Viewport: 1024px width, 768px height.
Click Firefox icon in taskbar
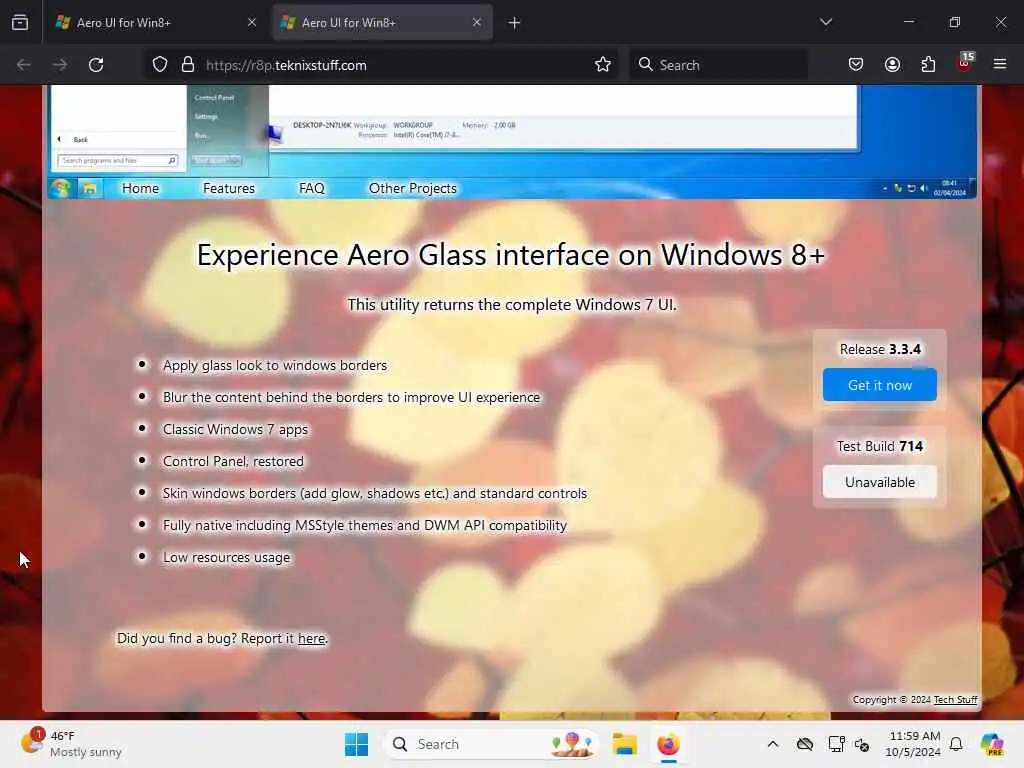point(669,744)
